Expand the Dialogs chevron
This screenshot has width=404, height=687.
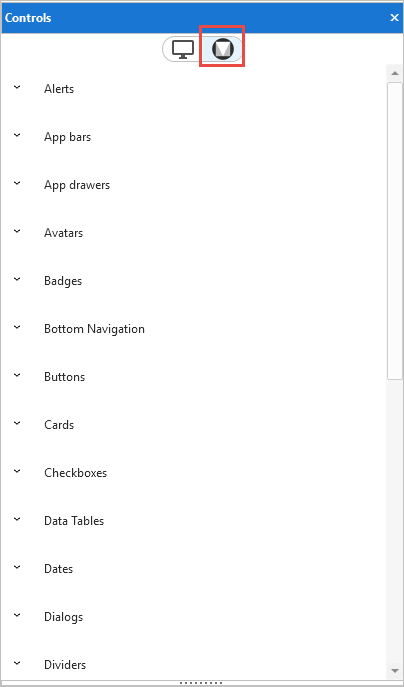tap(17, 615)
